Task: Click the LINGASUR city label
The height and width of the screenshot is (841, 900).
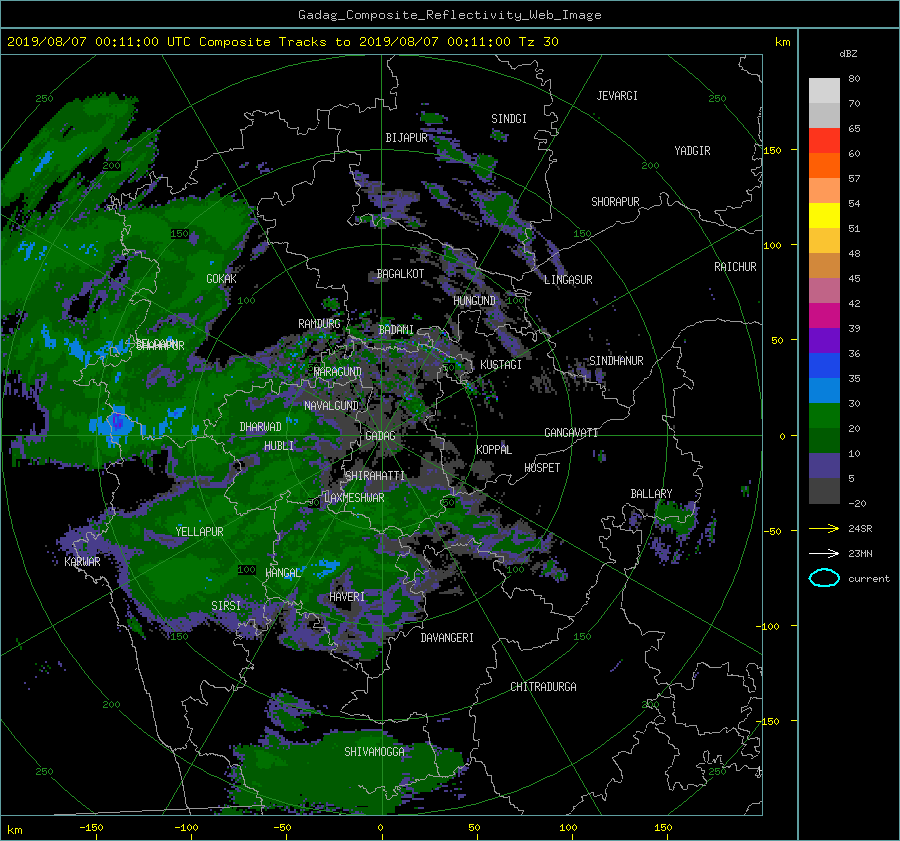Action: coord(568,280)
